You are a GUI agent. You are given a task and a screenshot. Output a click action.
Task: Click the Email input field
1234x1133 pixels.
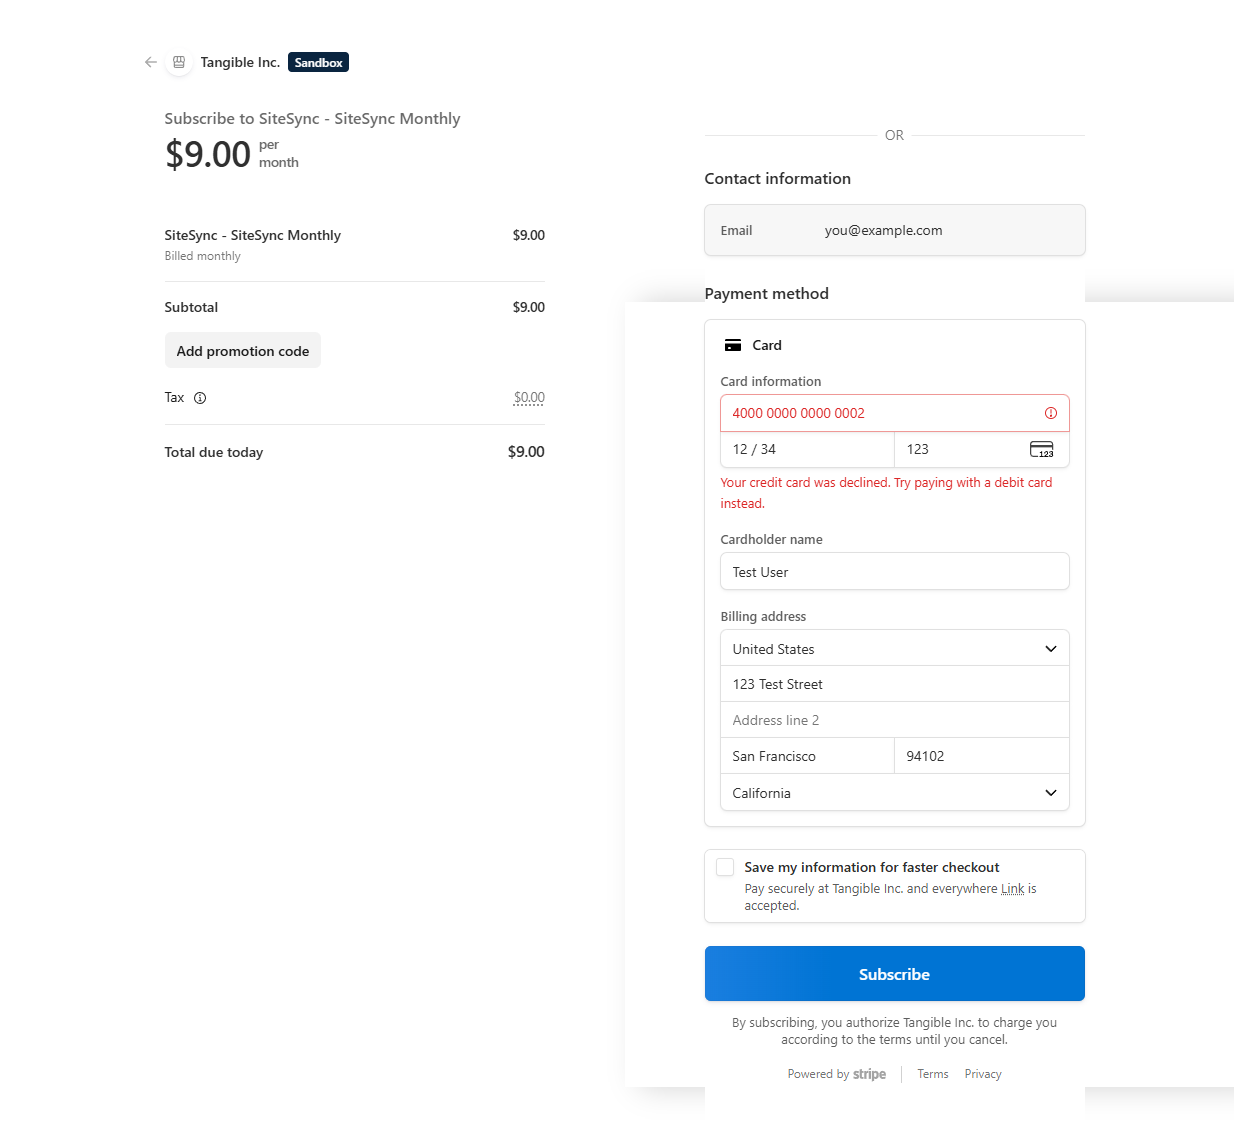click(x=895, y=230)
